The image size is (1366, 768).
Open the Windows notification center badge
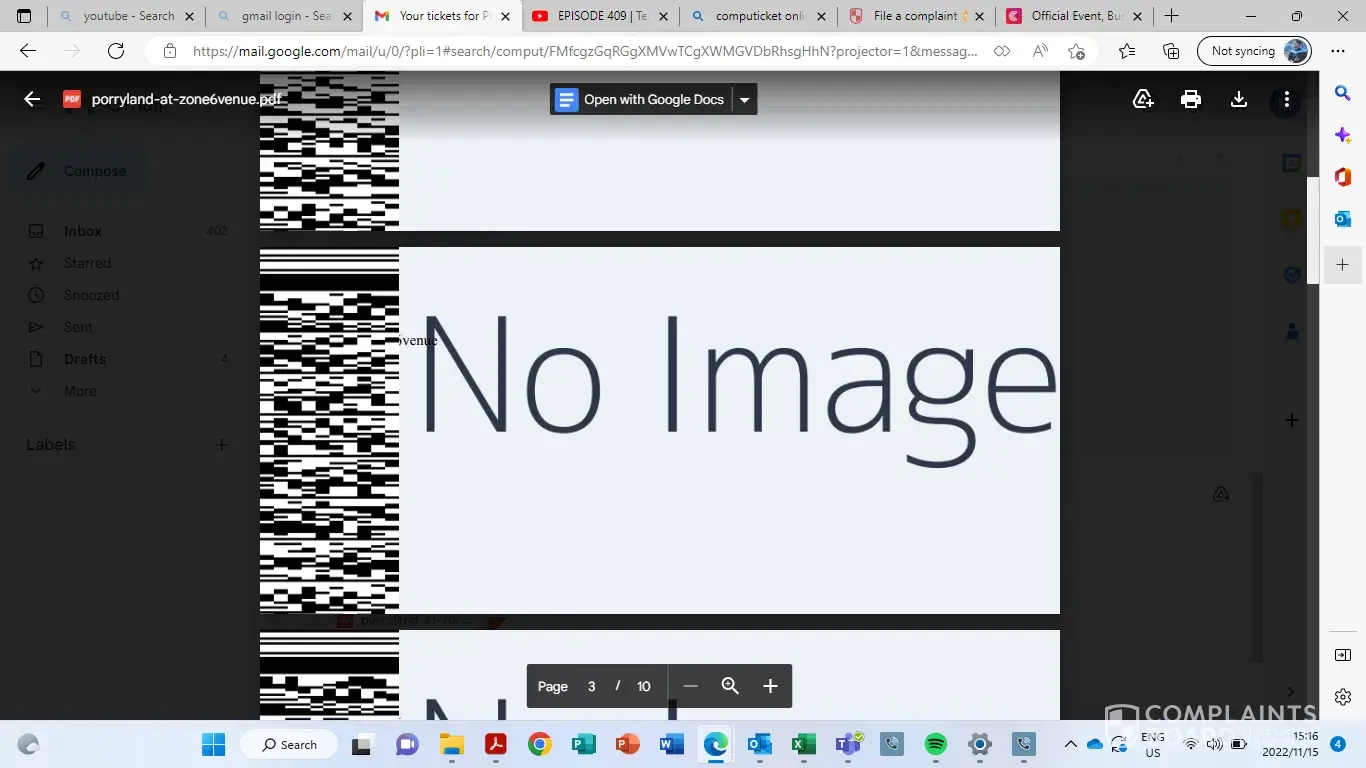pyautogui.click(x=1338, y=744)
